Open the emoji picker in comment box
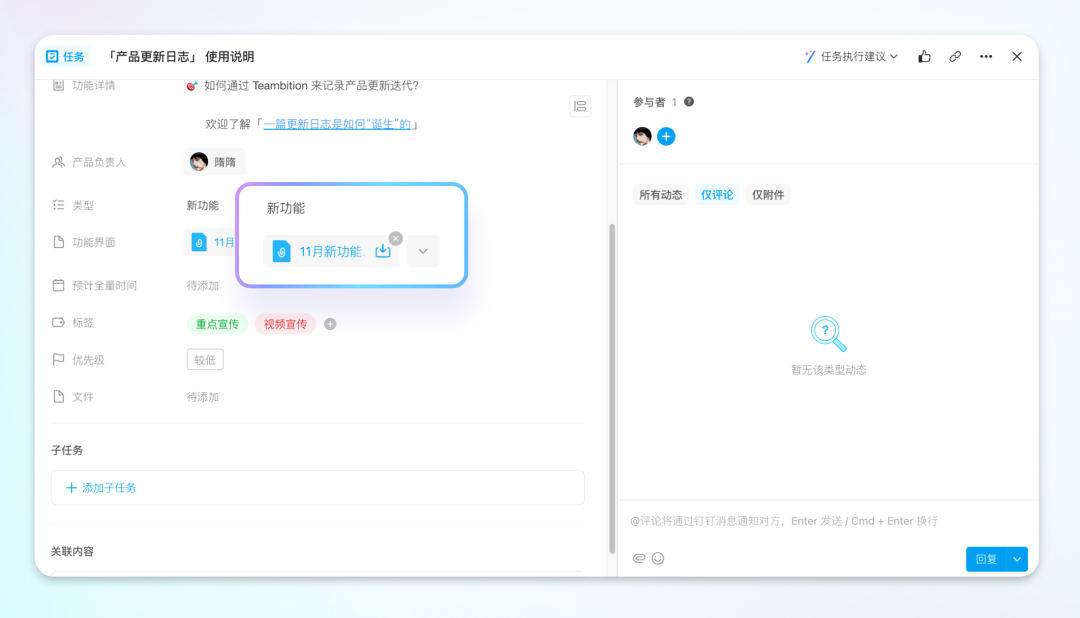This screenshot has height=618, width=1080. pyautogui.click(x=658, y=558)
